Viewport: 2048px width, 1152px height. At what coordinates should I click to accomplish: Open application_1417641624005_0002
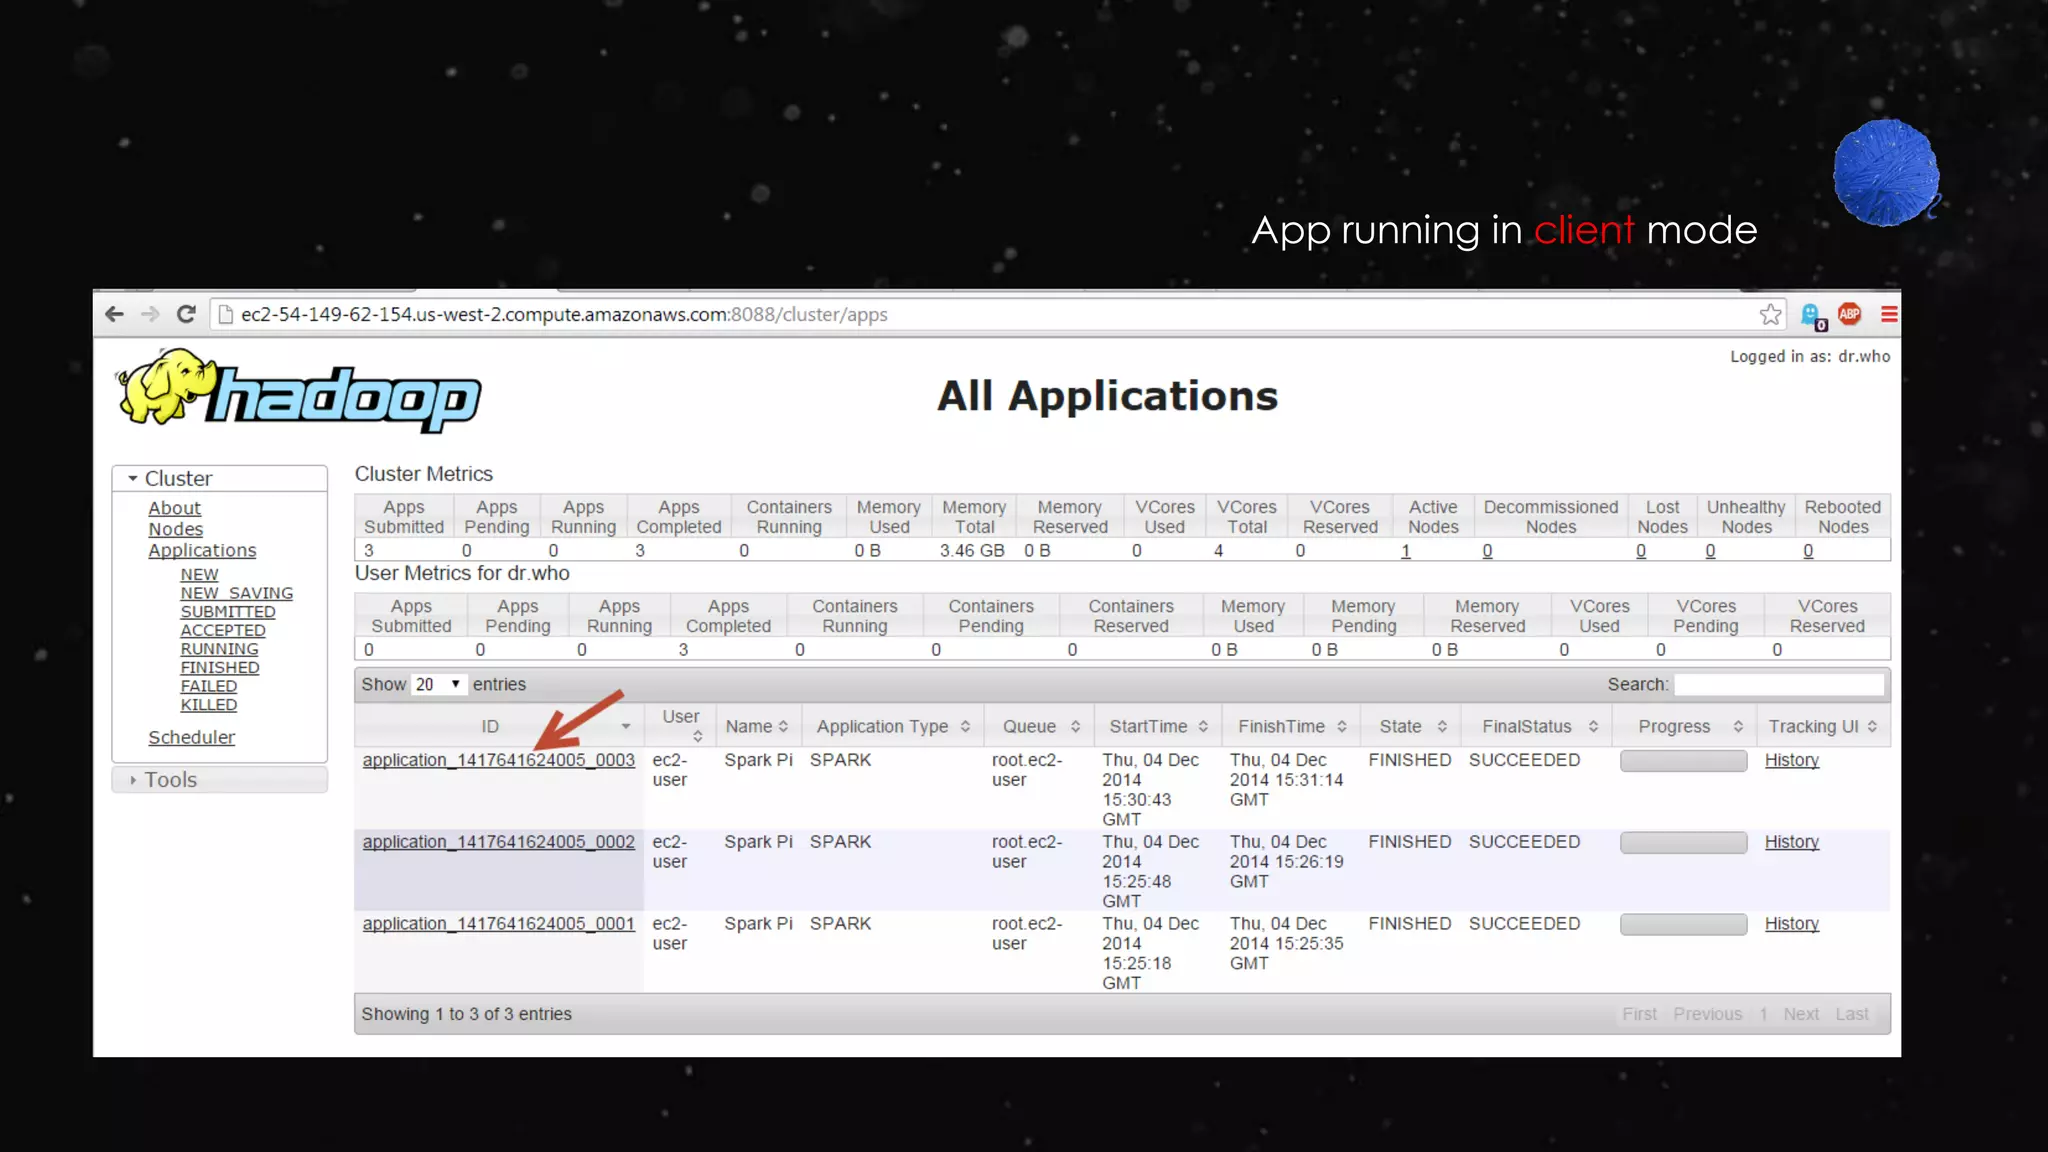click(x=498, y=842)
